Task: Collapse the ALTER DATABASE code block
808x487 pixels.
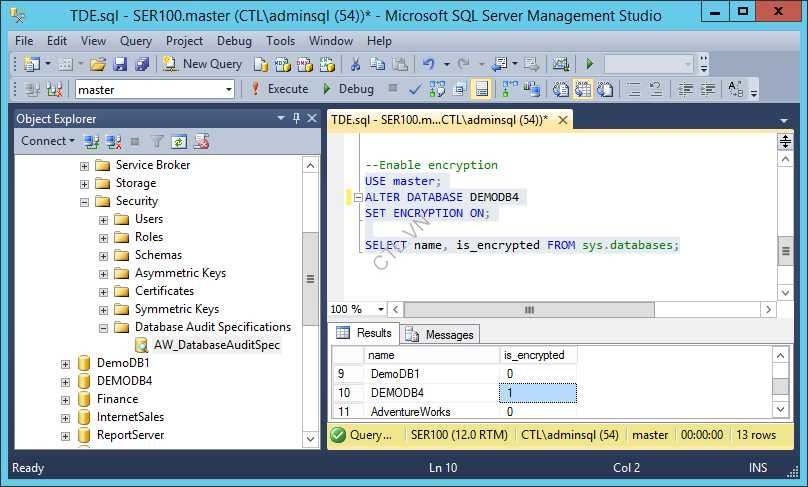Action: 358,197
